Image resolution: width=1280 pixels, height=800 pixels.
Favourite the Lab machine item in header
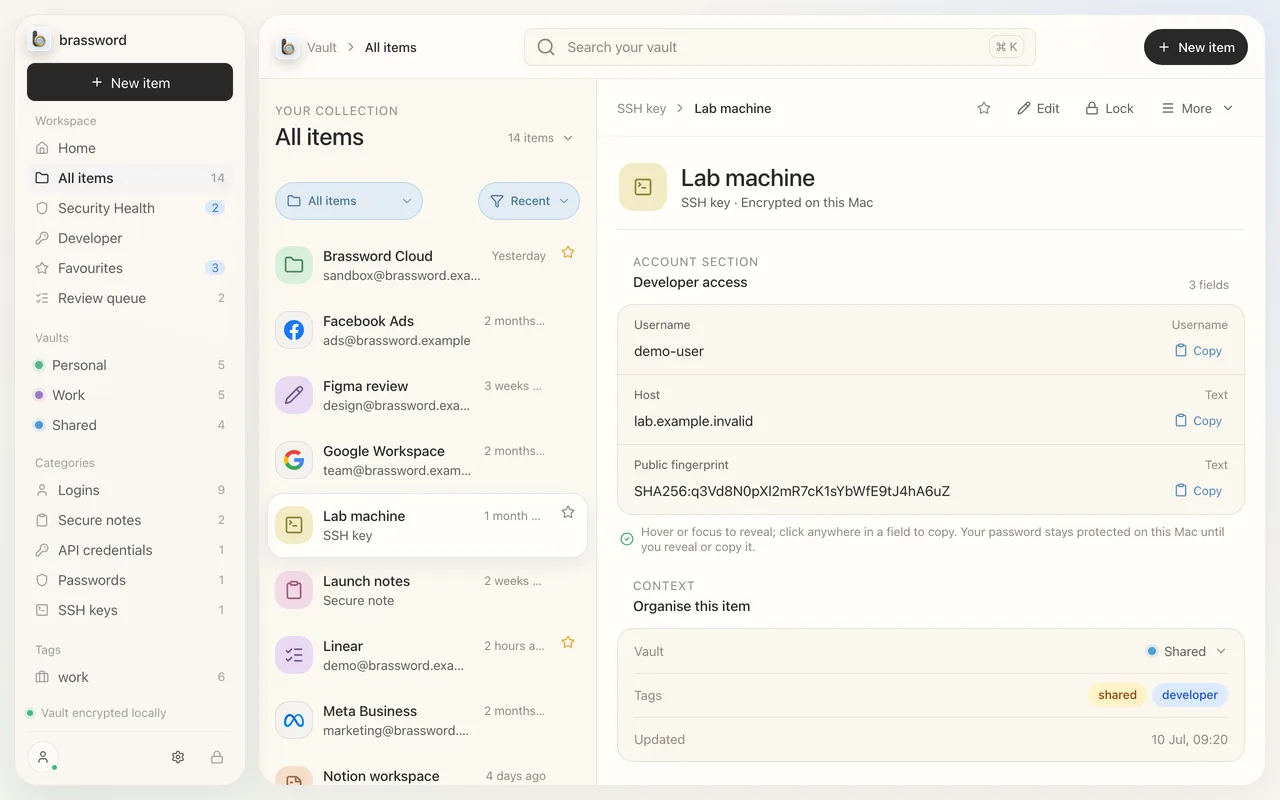[984, 108]
